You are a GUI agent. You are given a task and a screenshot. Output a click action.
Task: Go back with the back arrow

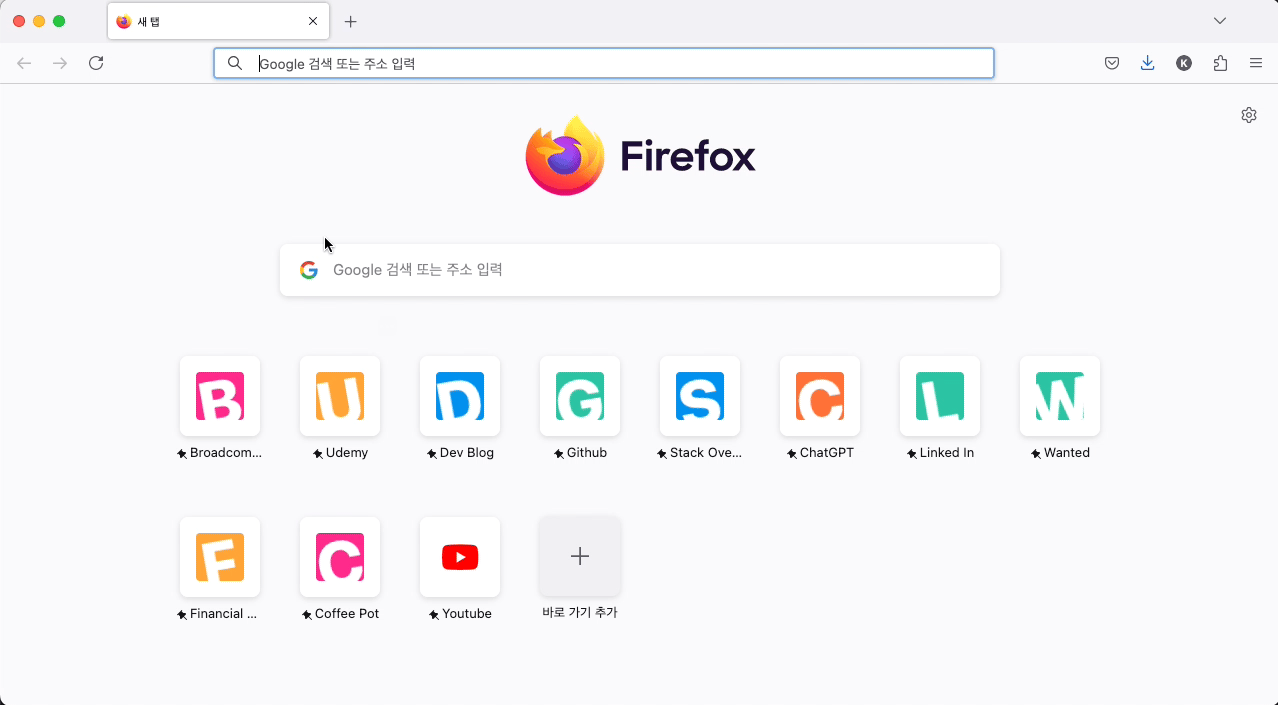pos(24,63)
